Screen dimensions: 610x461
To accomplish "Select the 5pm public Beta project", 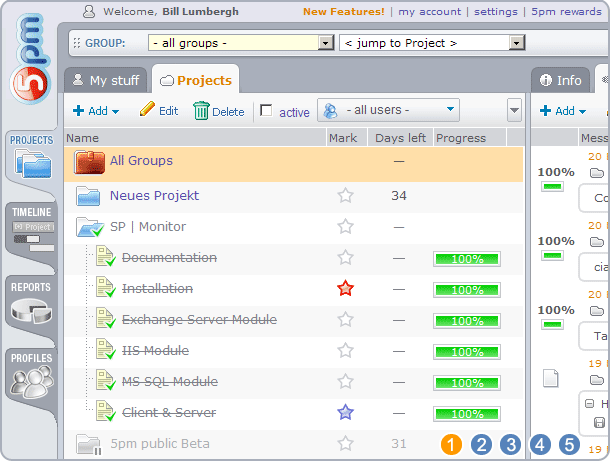I will click(160, 443).
